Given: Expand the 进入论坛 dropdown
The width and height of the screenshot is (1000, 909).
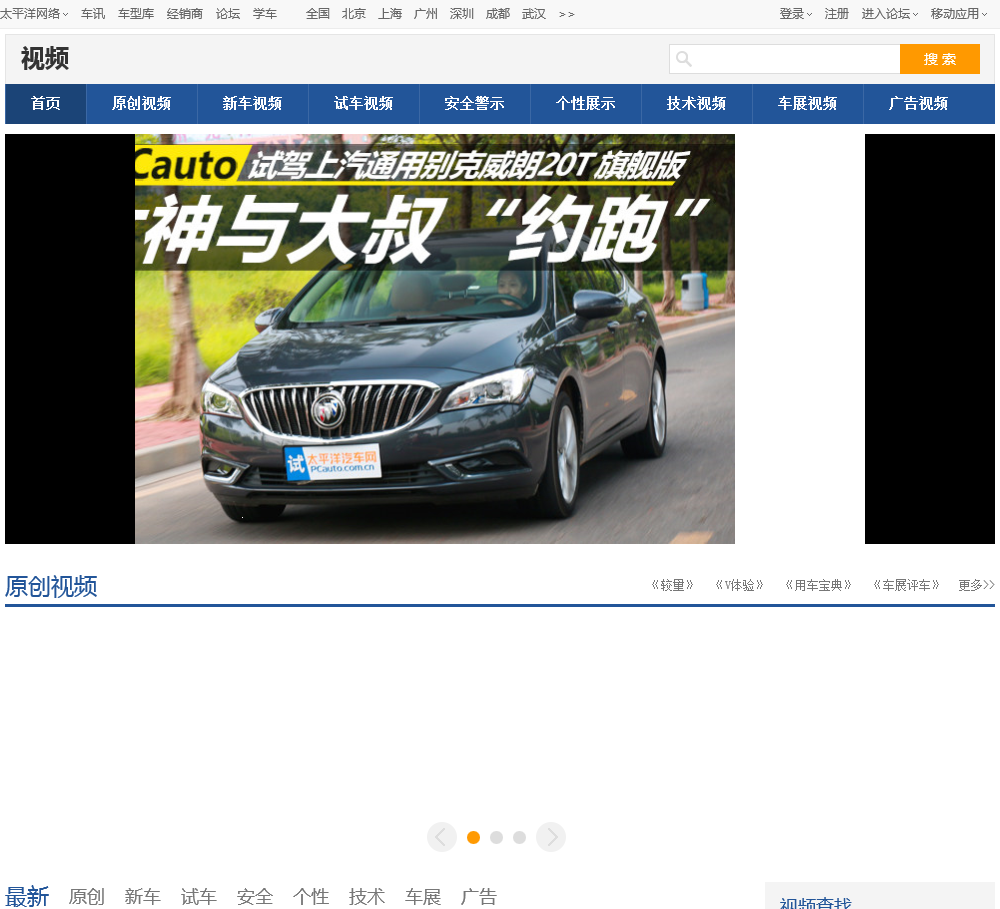Looking at the screenshot, I should (890, 13).
